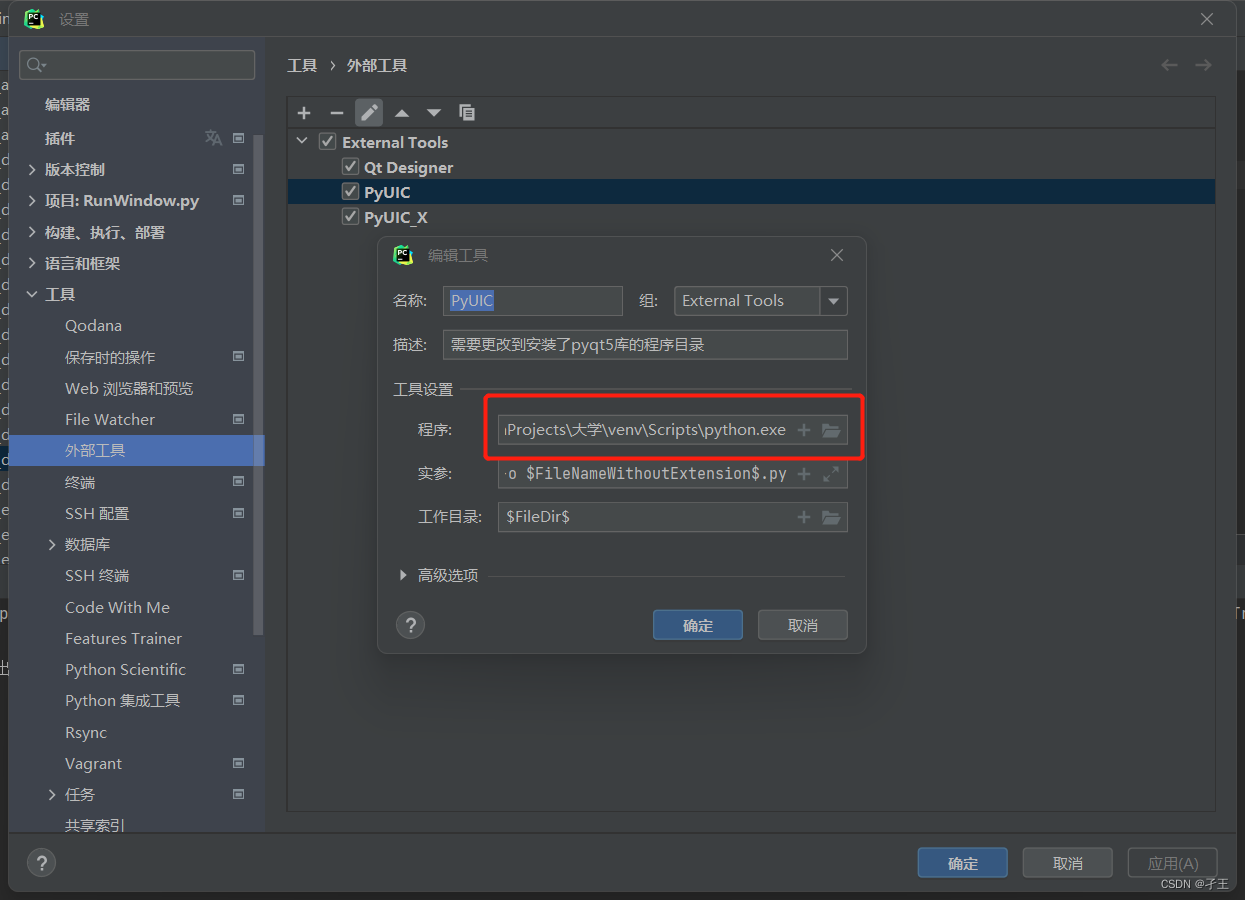Insert a macro into the arguments field

point(804,473)
